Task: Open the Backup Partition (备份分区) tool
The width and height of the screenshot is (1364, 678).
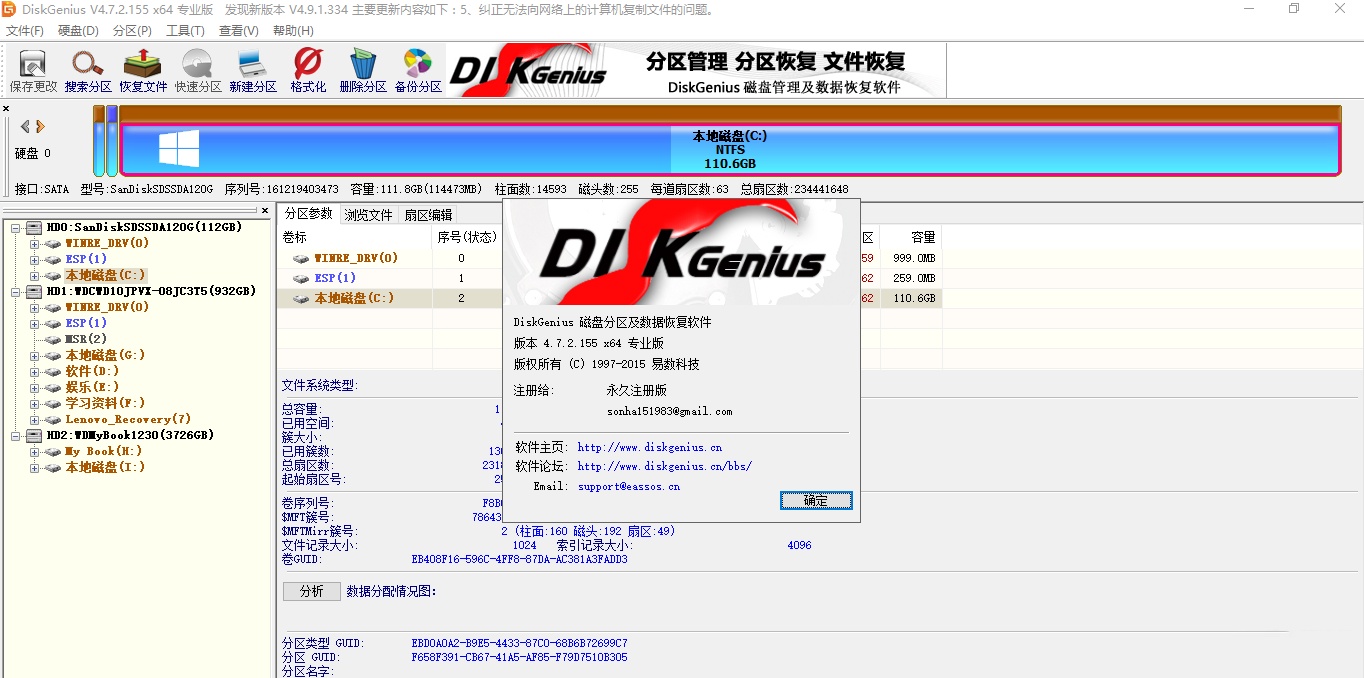Action: tap(418, 70)
